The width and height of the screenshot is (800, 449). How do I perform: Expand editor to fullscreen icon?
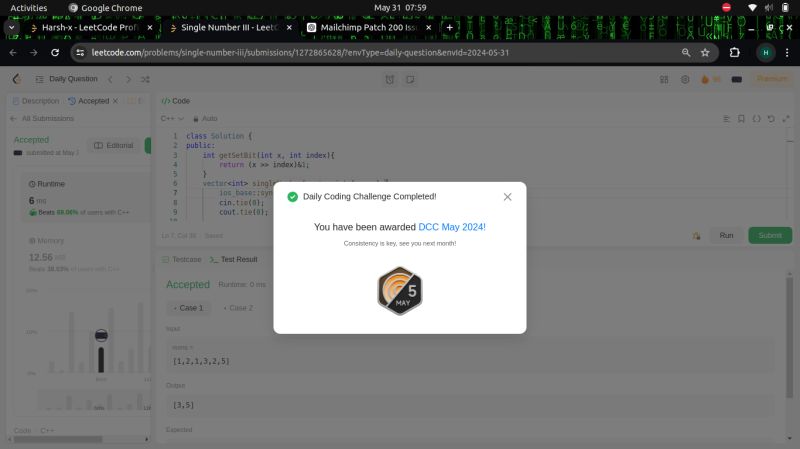point(786,118)
